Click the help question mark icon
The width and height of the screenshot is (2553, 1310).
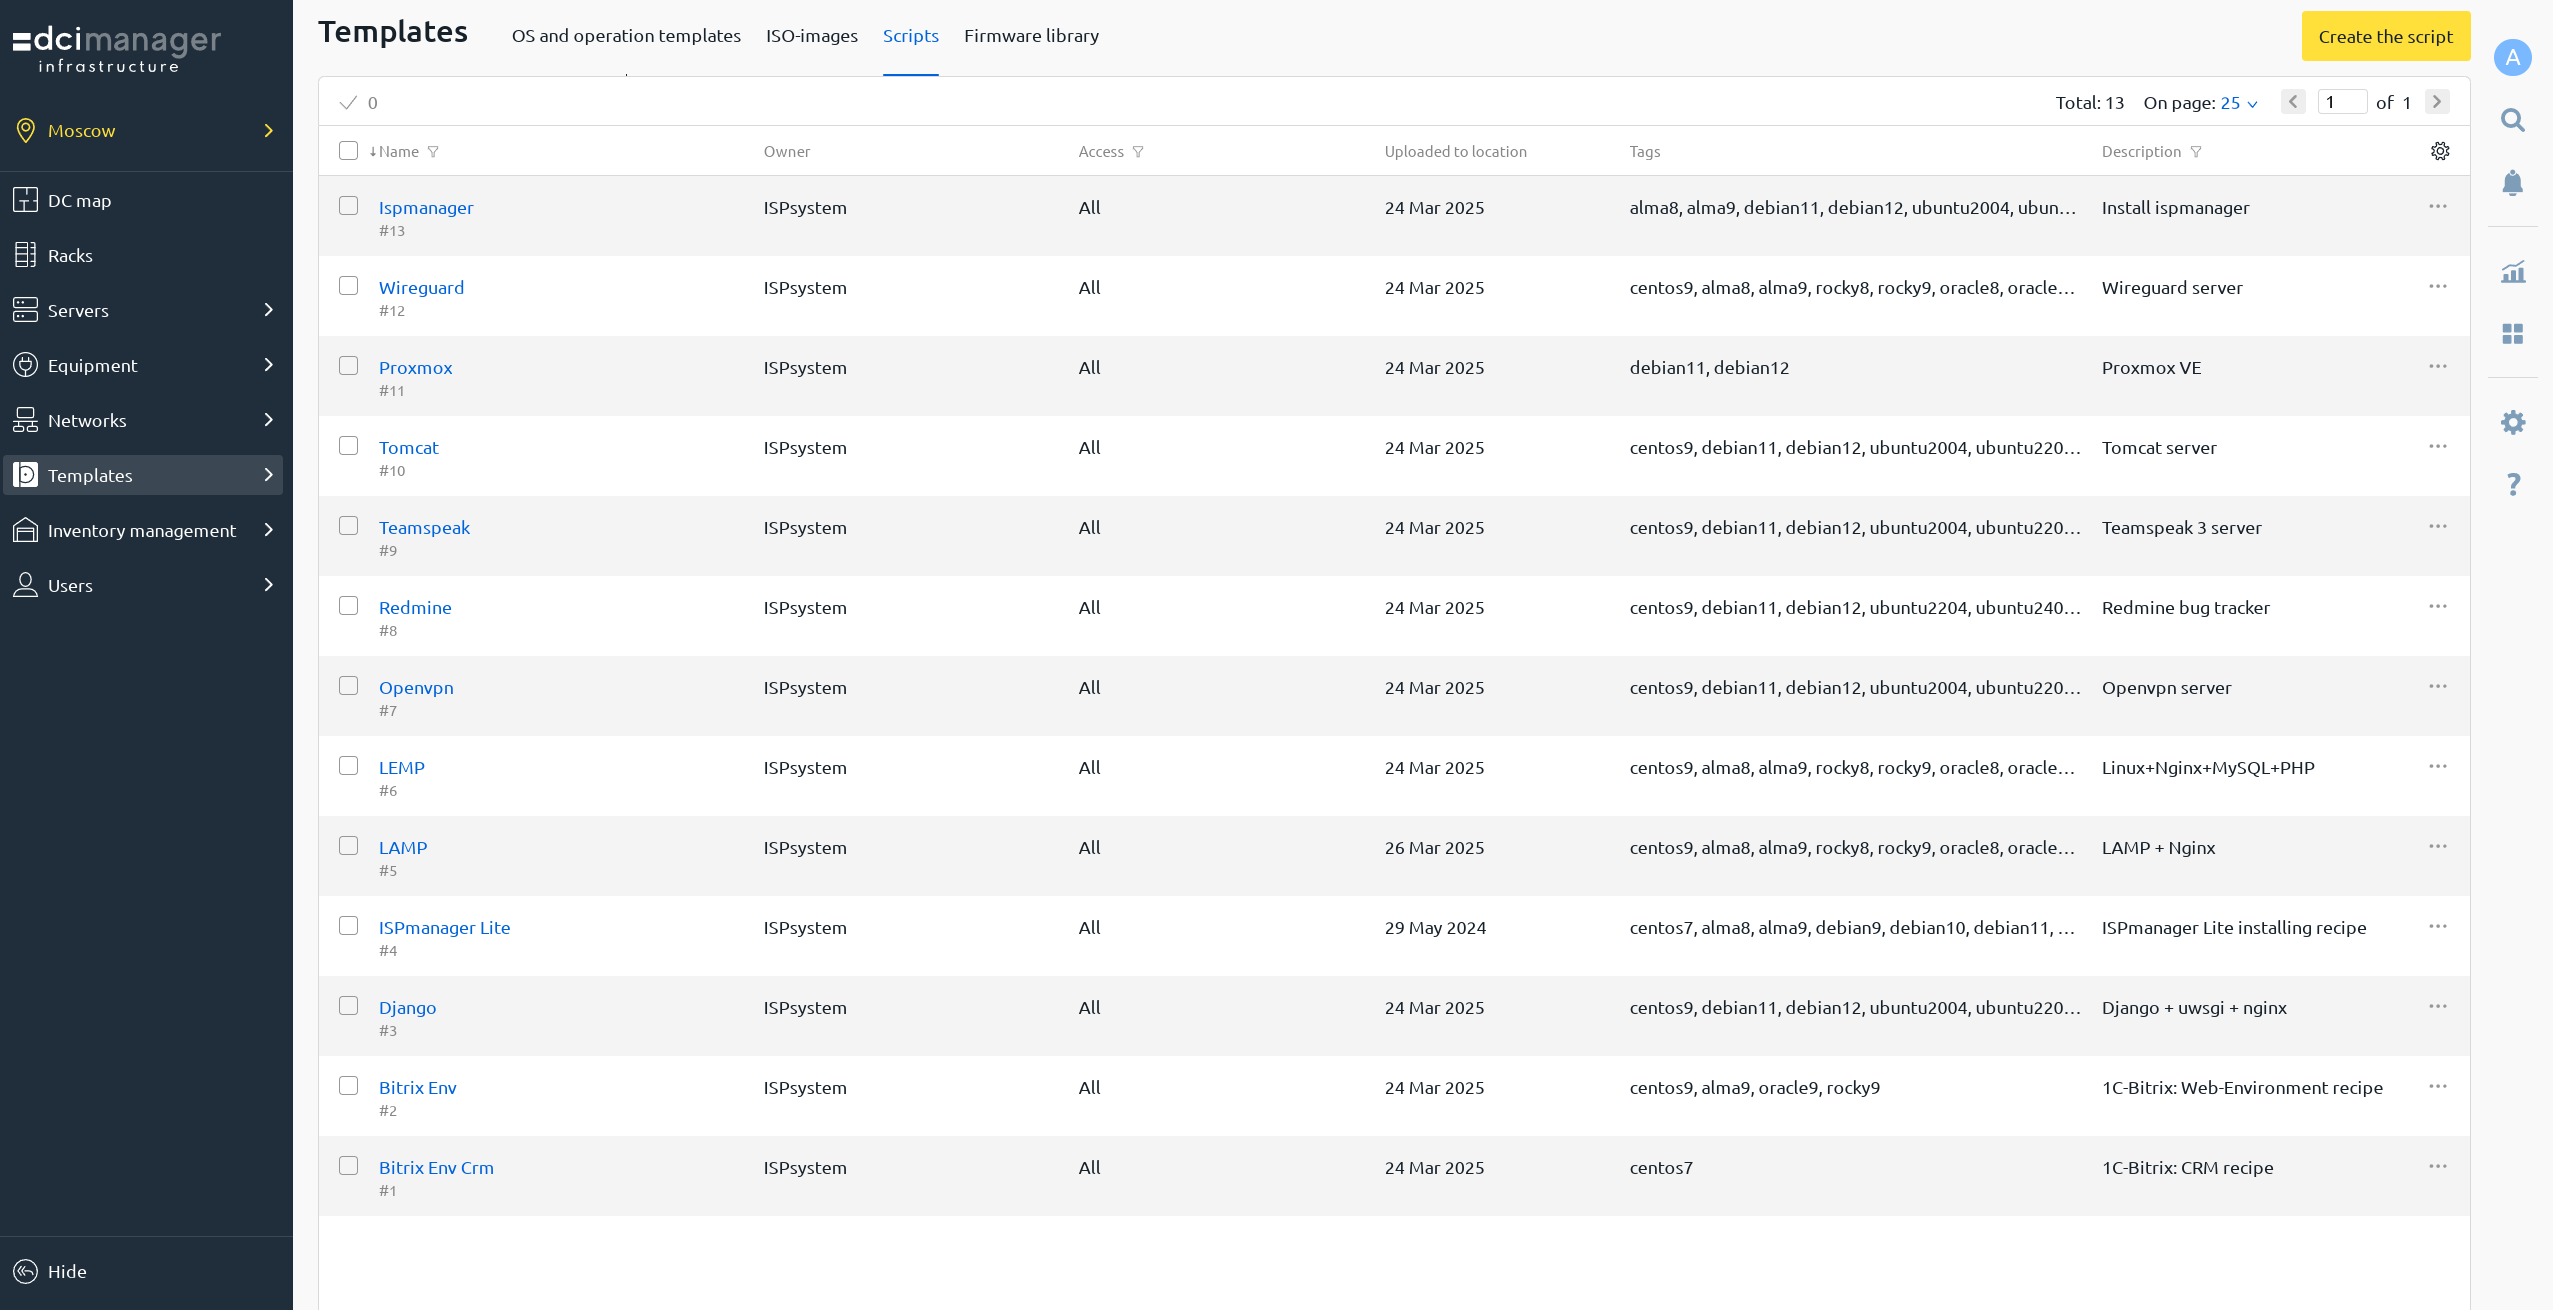click(x=2512, y=485)
